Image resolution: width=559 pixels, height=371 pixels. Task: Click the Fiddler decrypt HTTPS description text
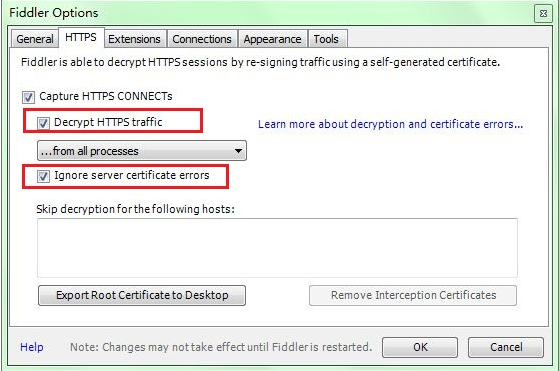(260, 62)
